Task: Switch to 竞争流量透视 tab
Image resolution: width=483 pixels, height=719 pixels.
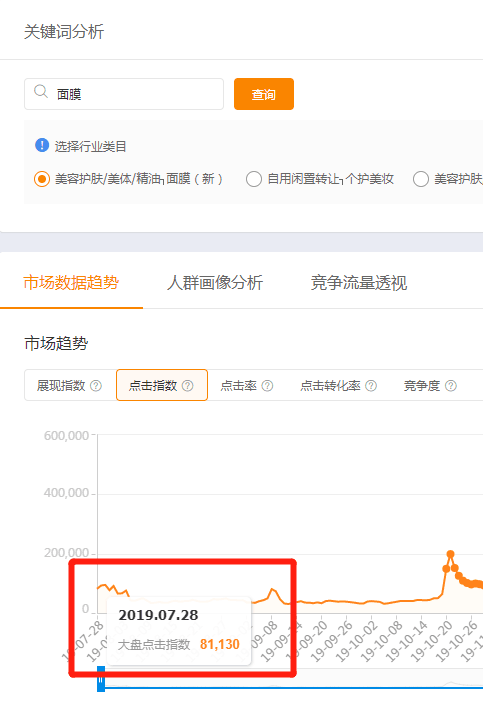Action: [359, 282]
